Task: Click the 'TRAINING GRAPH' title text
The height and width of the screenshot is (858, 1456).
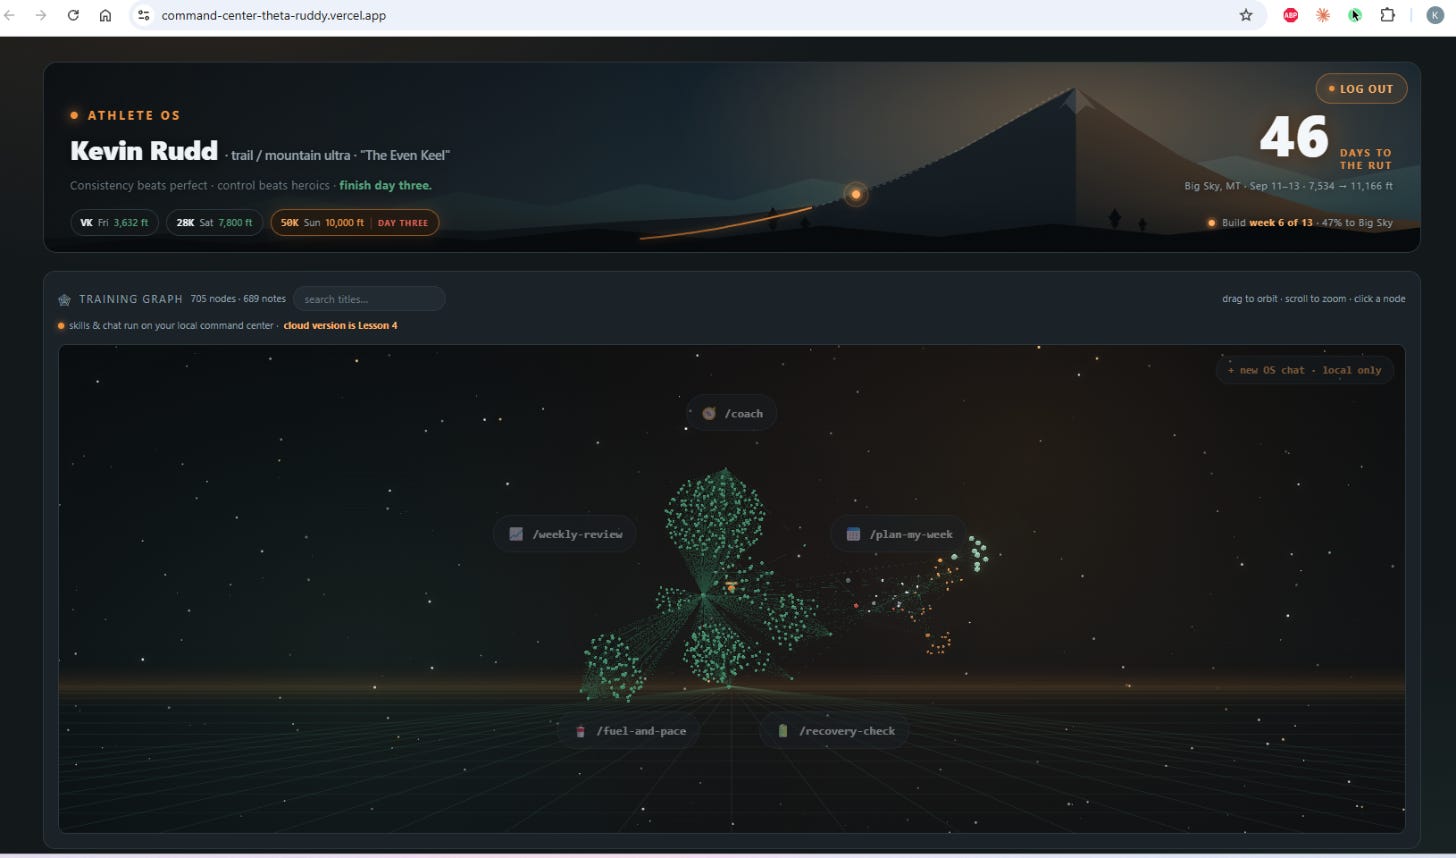Action: [131, 299]
